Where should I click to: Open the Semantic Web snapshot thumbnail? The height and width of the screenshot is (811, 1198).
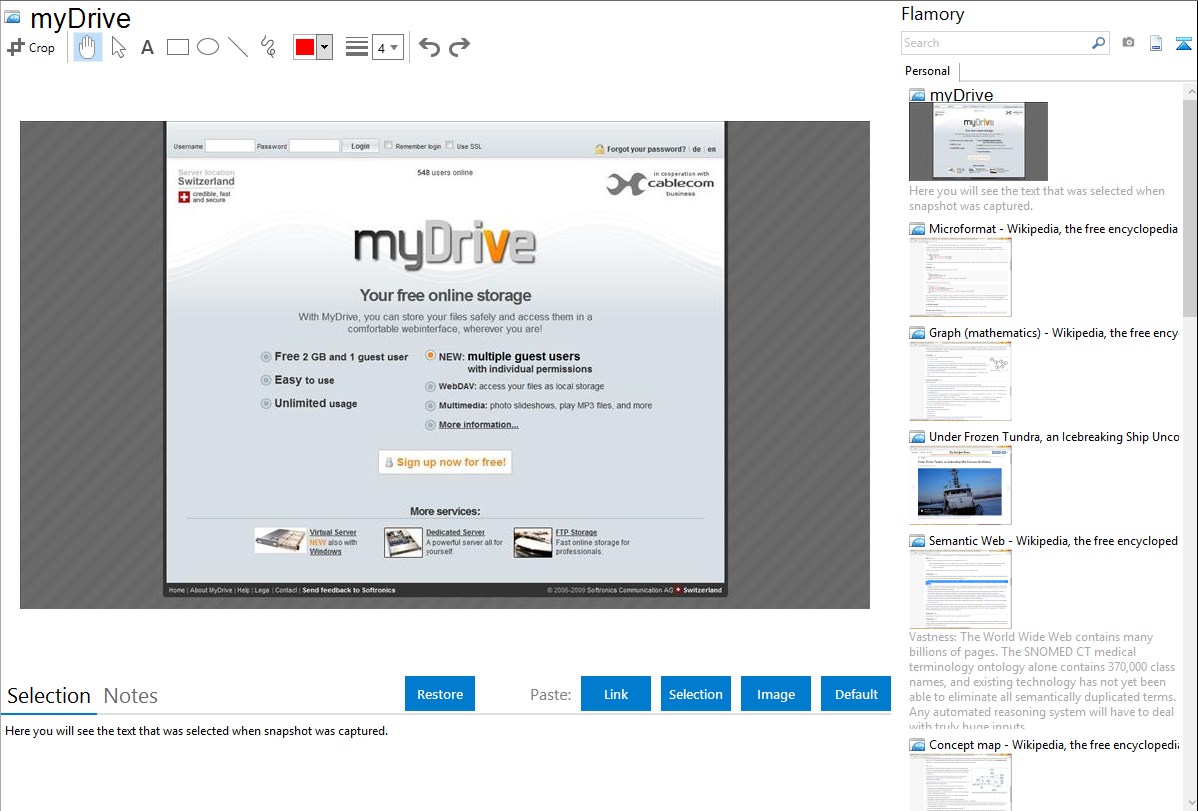[960, 589]
